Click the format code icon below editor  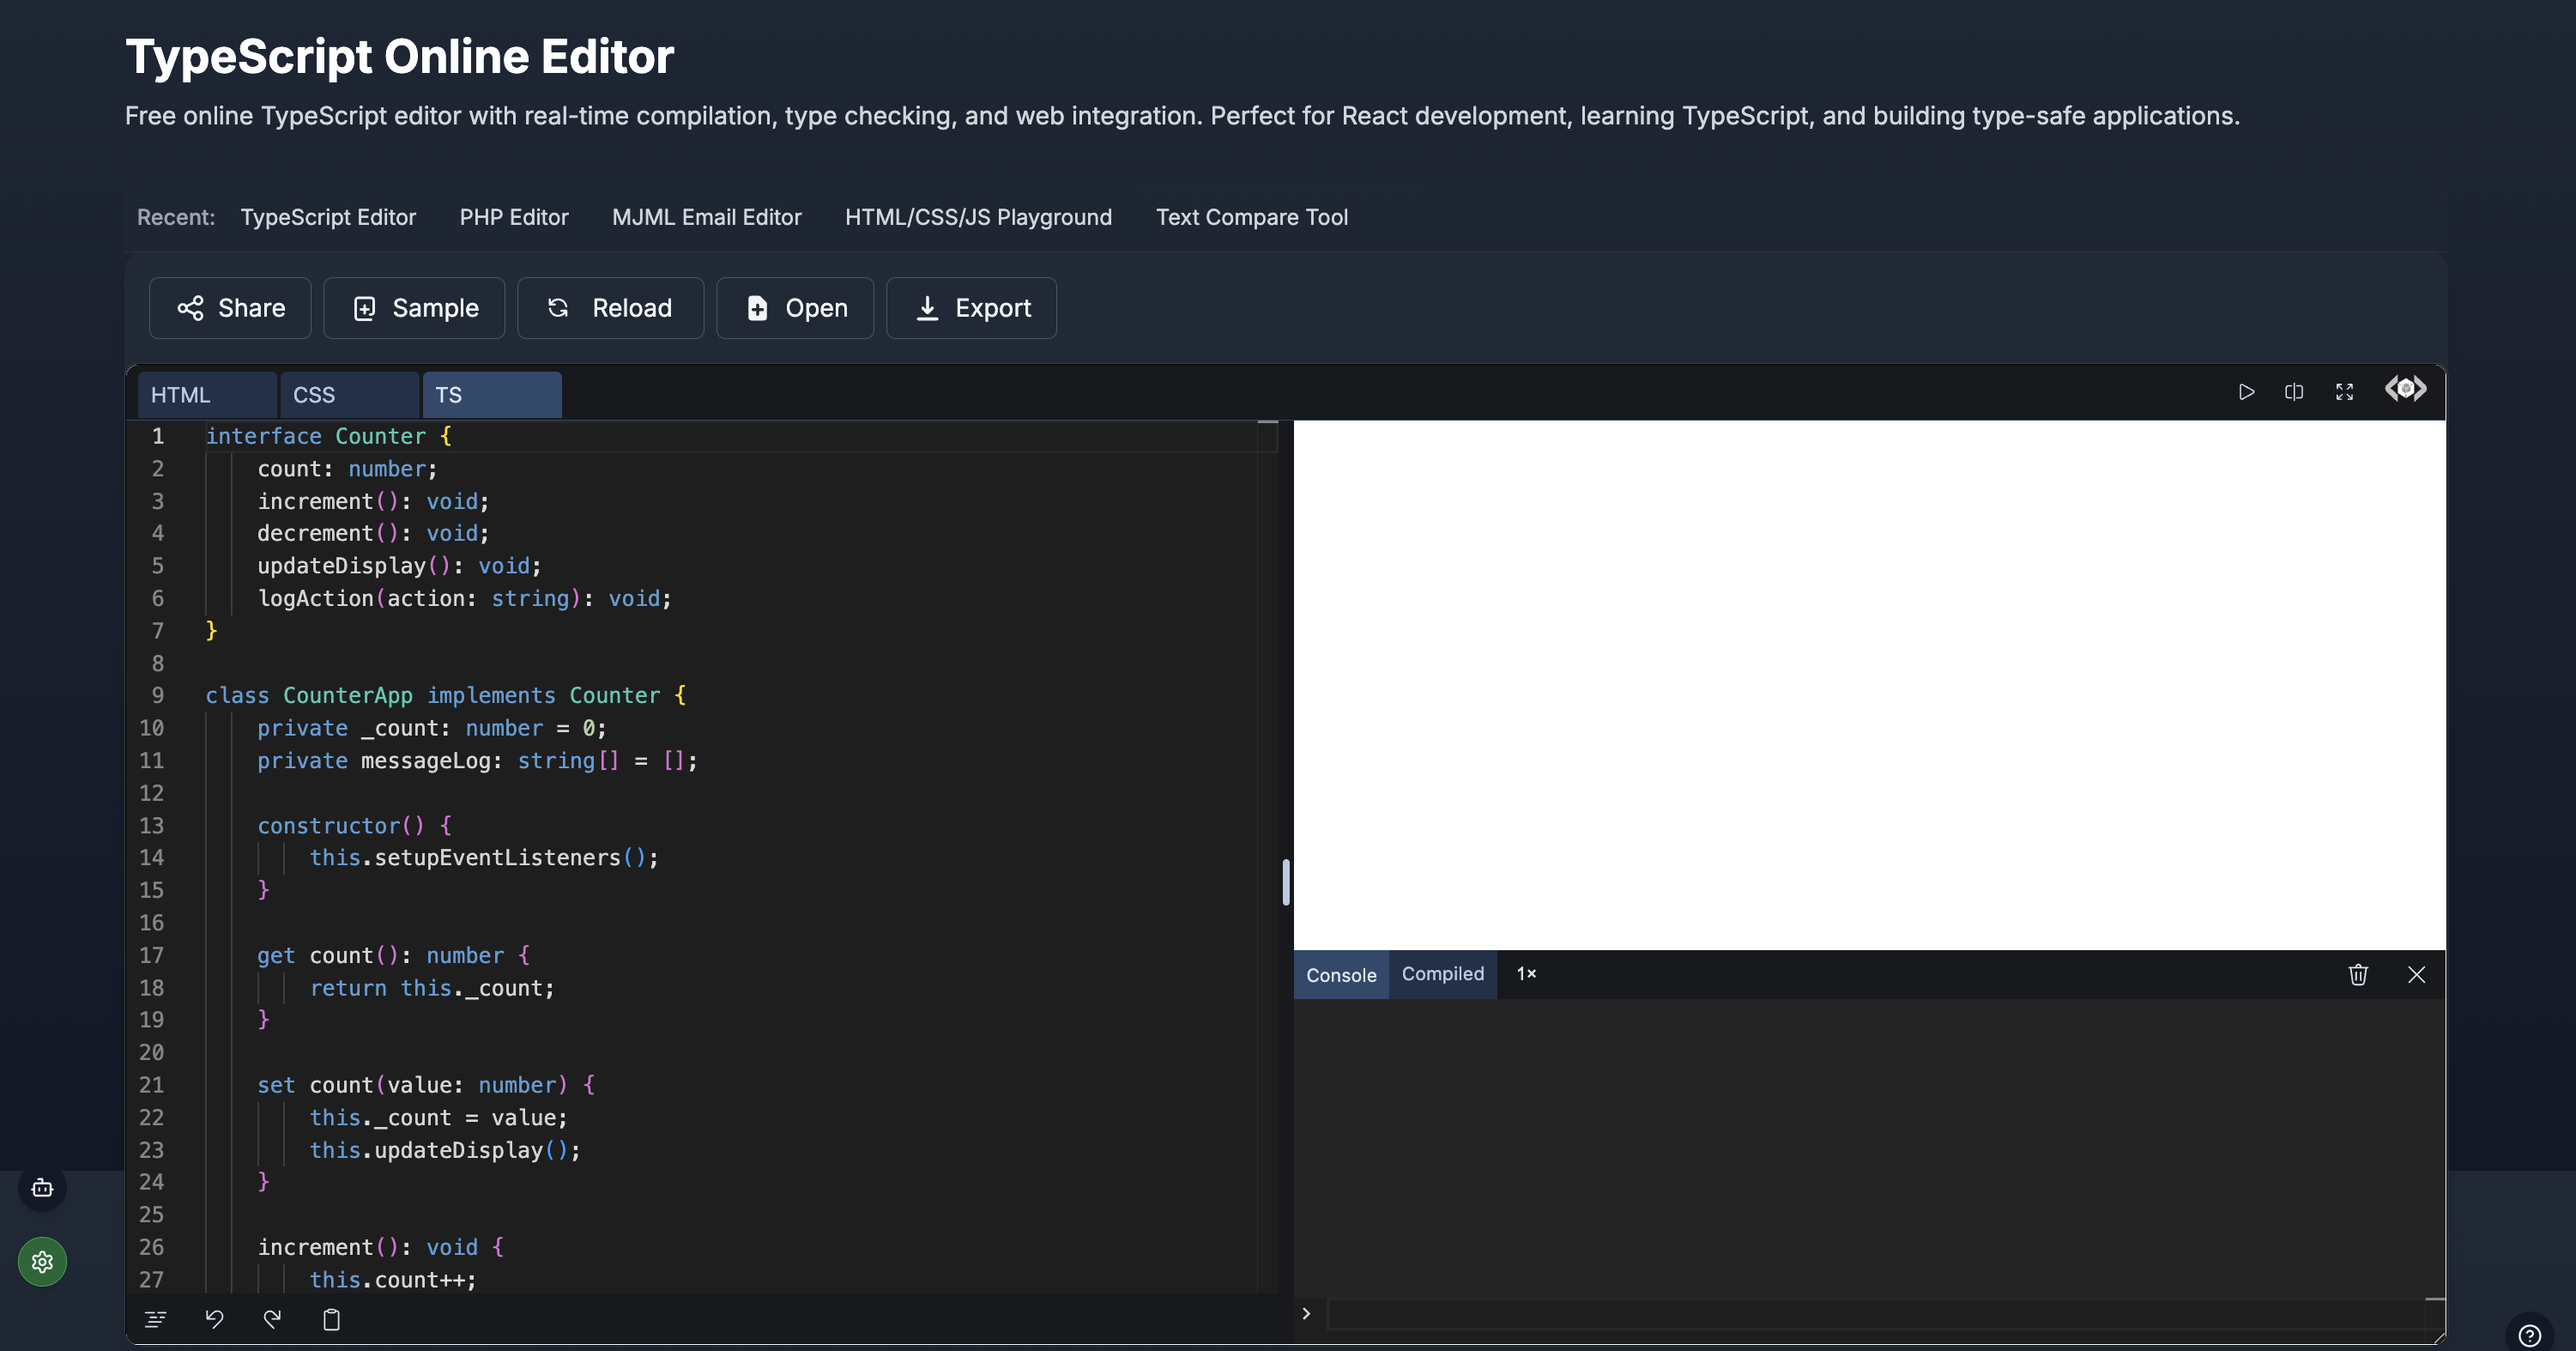pyautogui.click(x=155, y=1319)
